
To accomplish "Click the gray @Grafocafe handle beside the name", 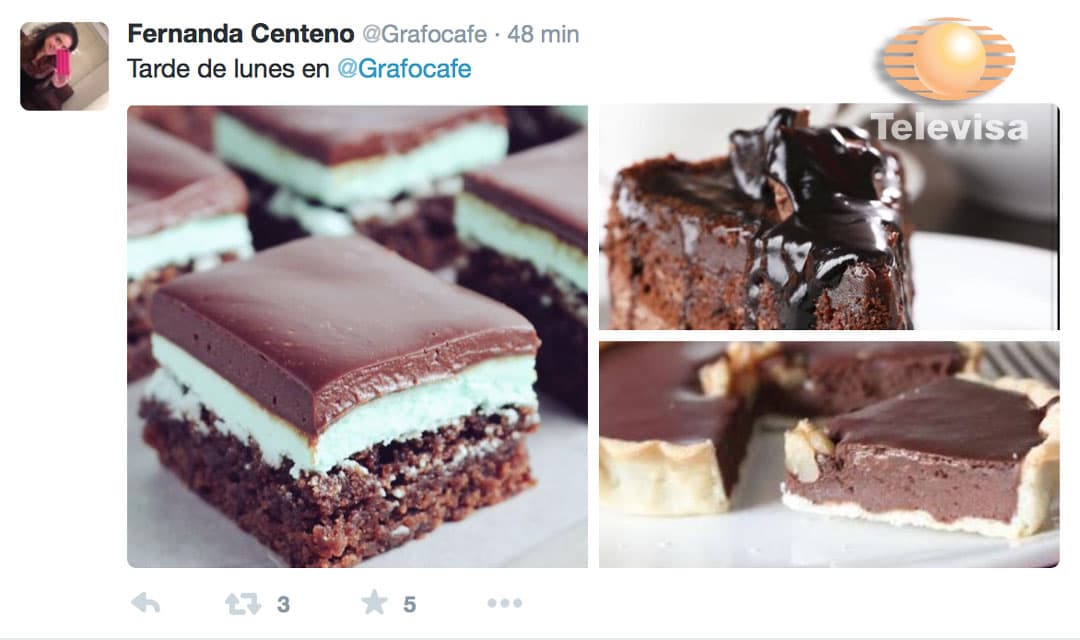I will (x=424, y=34).
